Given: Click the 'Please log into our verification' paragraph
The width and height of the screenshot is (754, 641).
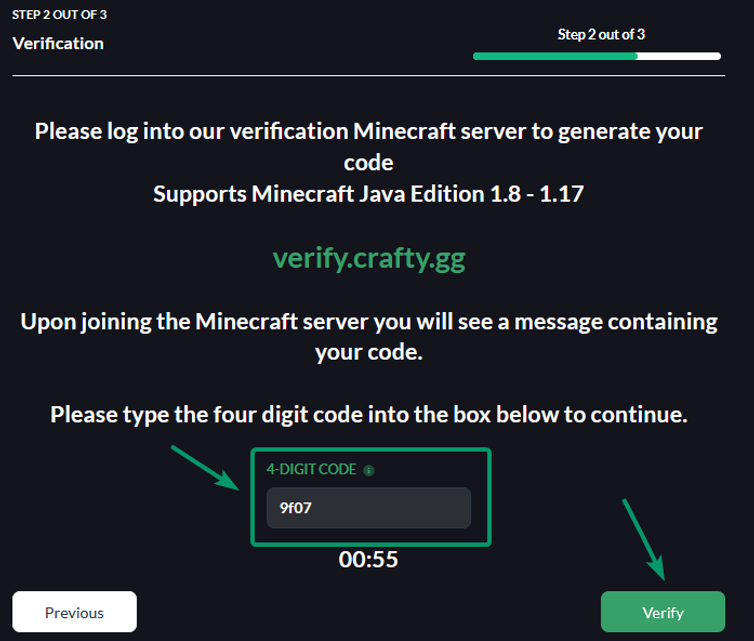Looking at the screenshot, I should click(x=369, y=147).
